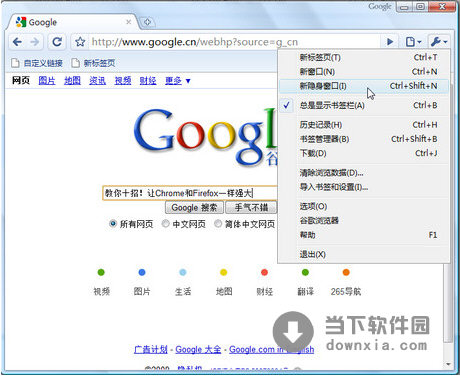Screen dimensions: 460x376
Task: Select 所有网页 radio button
Action: point(113,224)
